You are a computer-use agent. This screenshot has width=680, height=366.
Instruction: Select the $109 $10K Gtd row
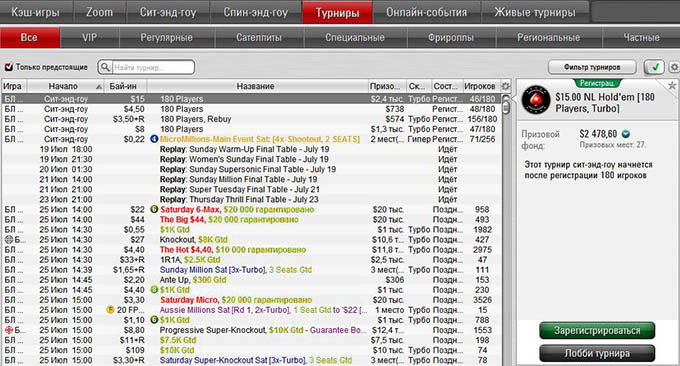[252, 350]
